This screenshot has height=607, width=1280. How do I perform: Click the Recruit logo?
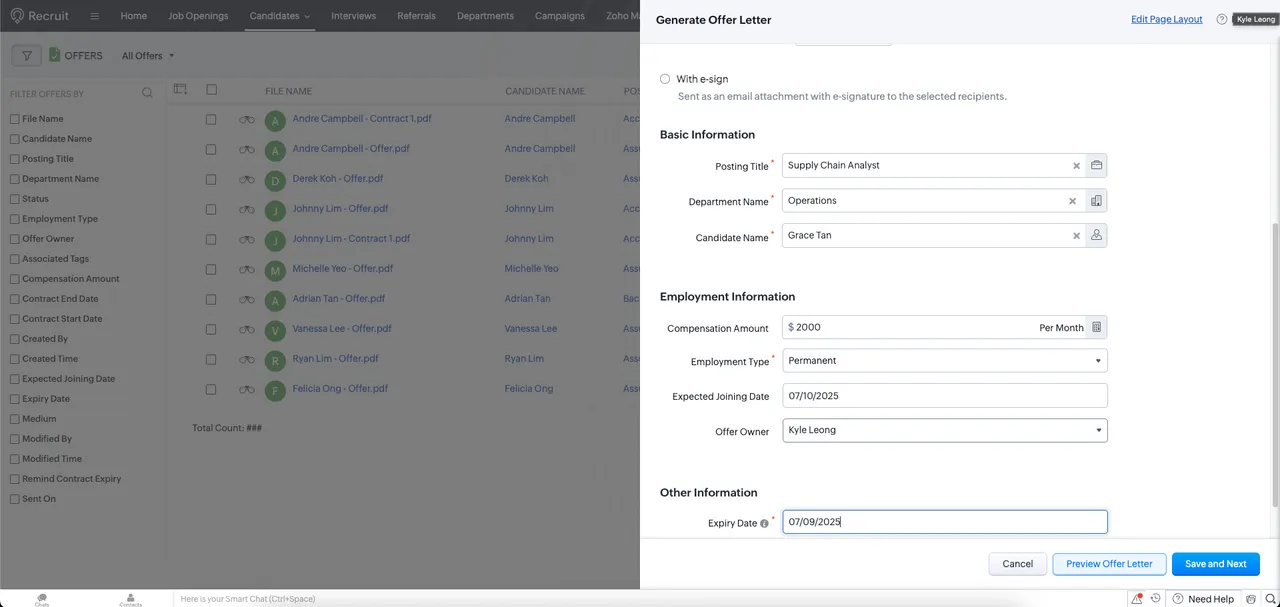(x=41, y=16)
